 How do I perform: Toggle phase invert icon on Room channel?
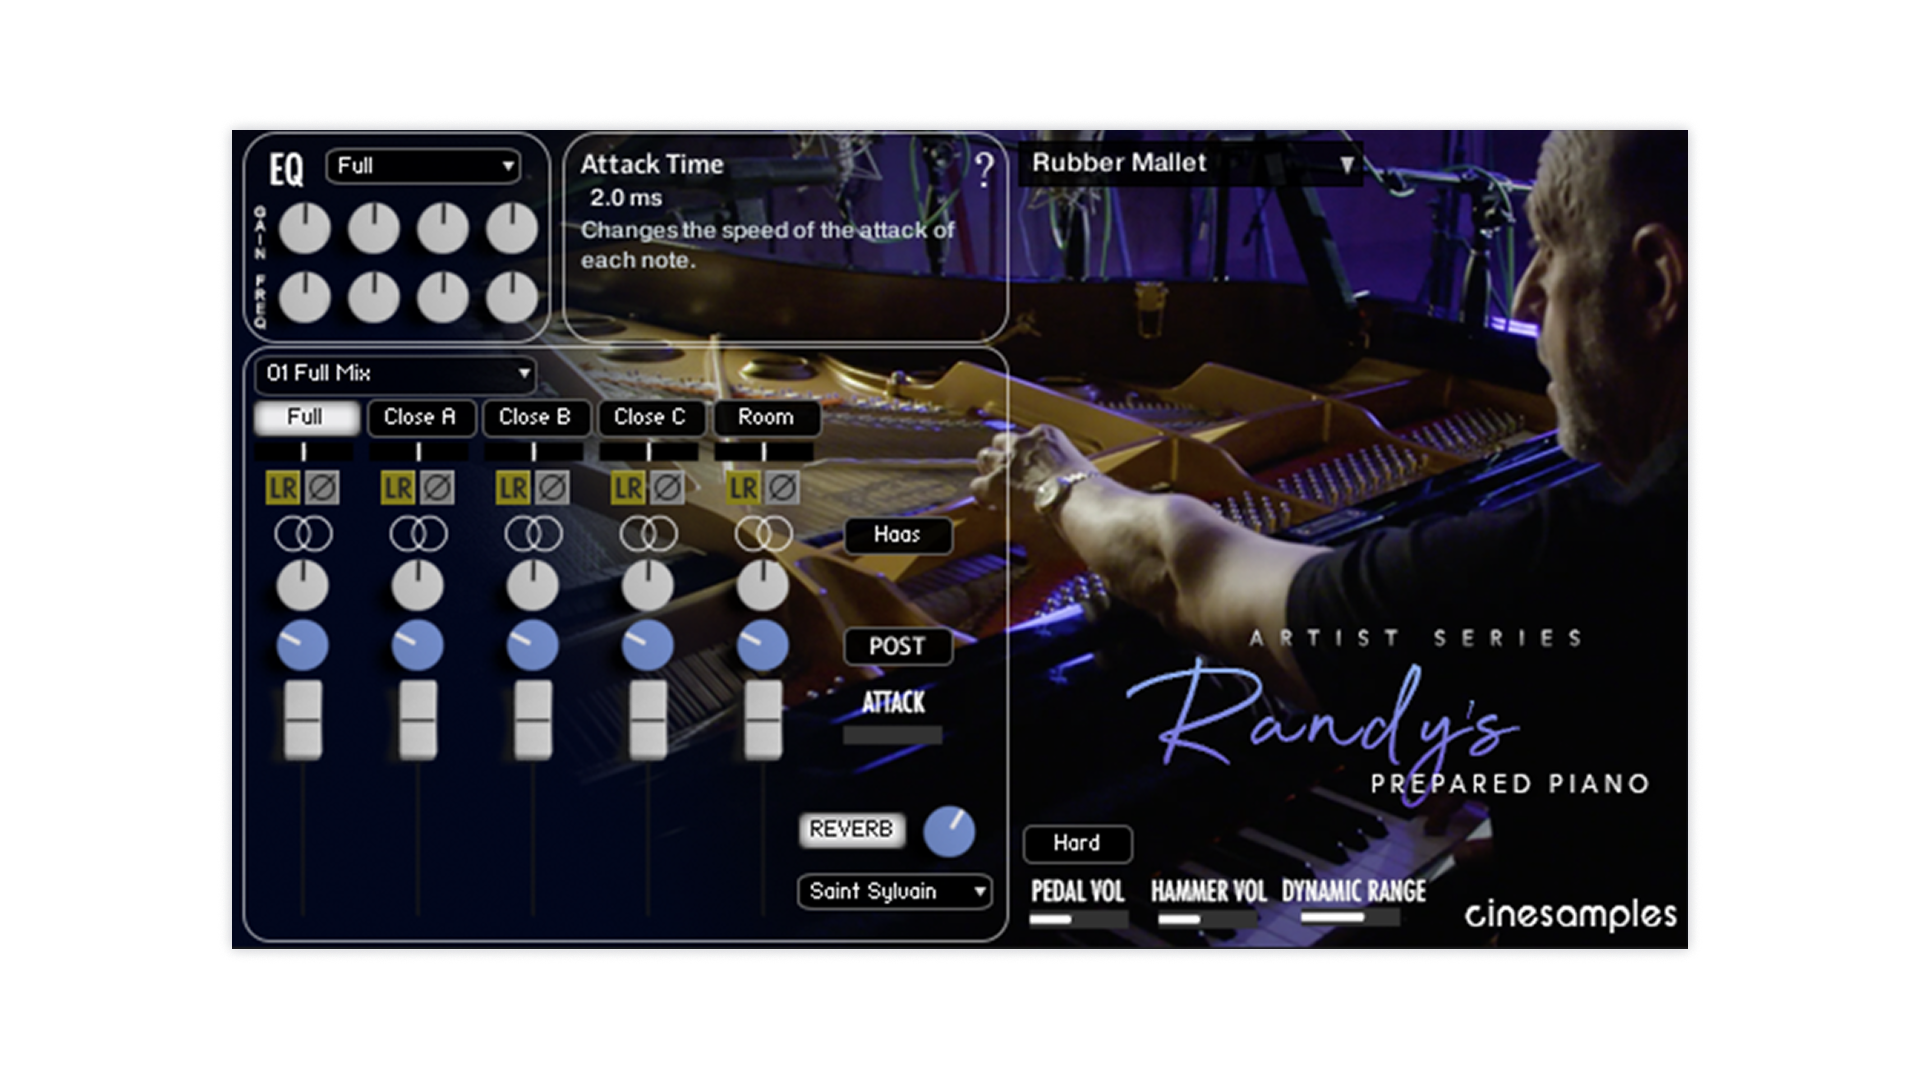coord(782,488)
